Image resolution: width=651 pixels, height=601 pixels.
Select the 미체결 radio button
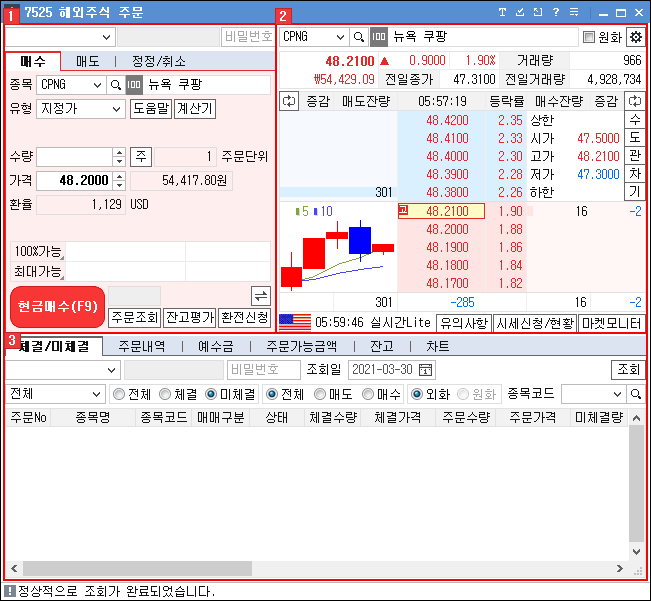(x=211, y=394)
